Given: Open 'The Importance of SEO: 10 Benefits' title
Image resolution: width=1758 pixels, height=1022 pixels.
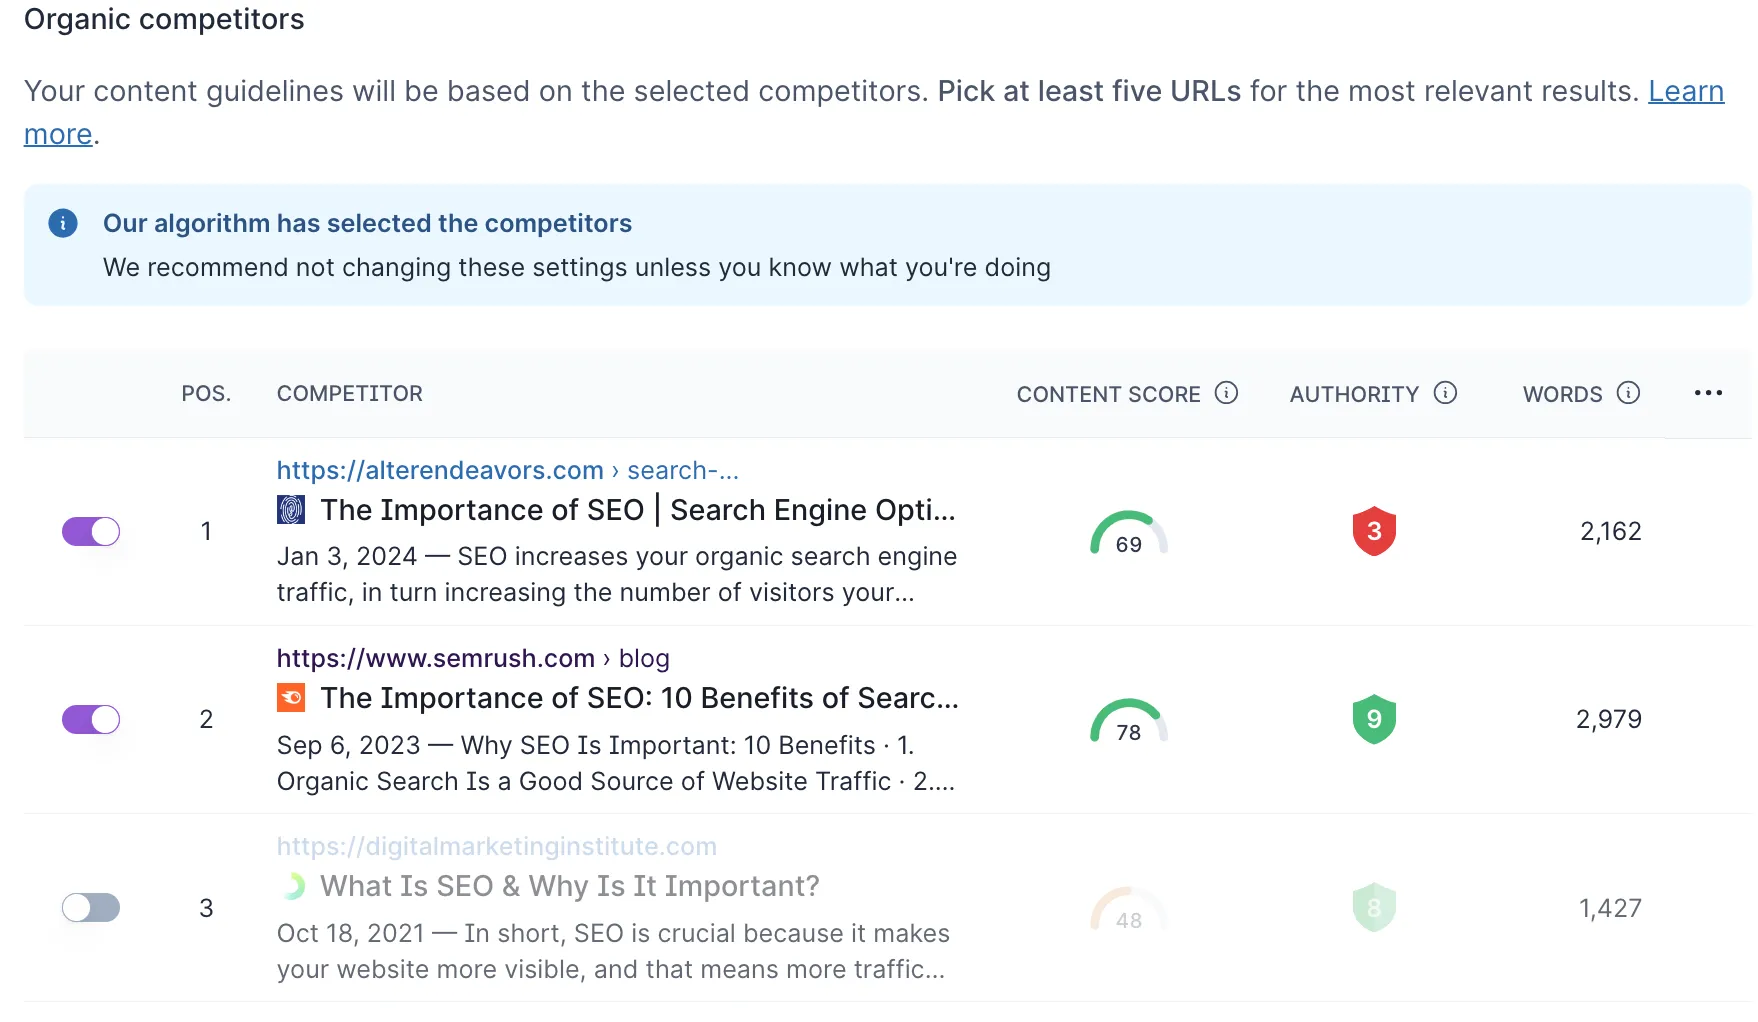Looking at the screenshot, I should (x=639, y=698).
